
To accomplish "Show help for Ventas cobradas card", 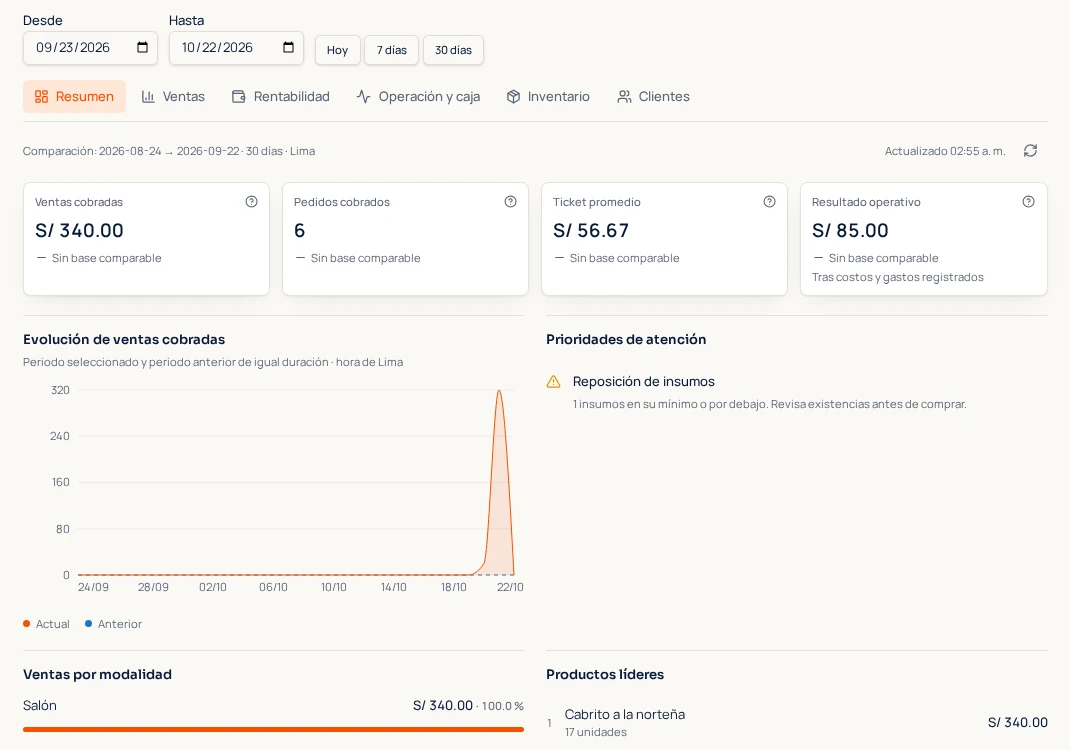I will click(251, 201).
